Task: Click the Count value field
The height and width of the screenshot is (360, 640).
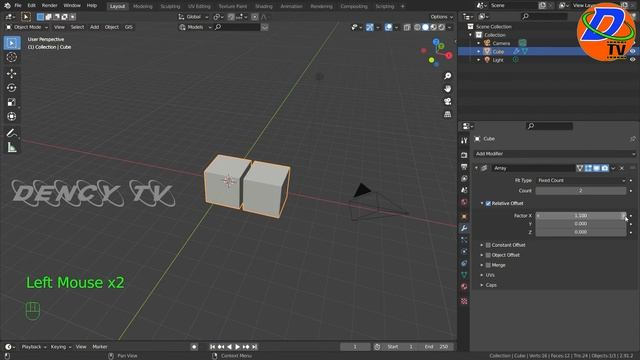Action: [x=581, y=191]
